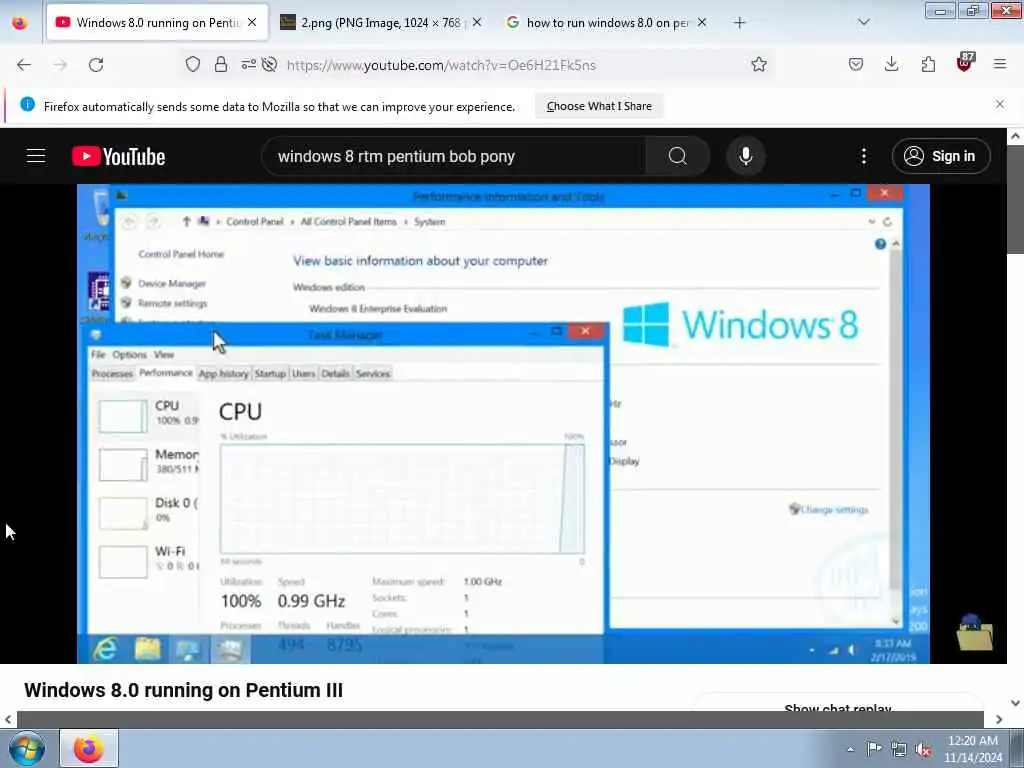Image resolution: width=1024 pixels, height=768 pixels.
Task: Open a new tab with the plus button
Action: [739, 23]
